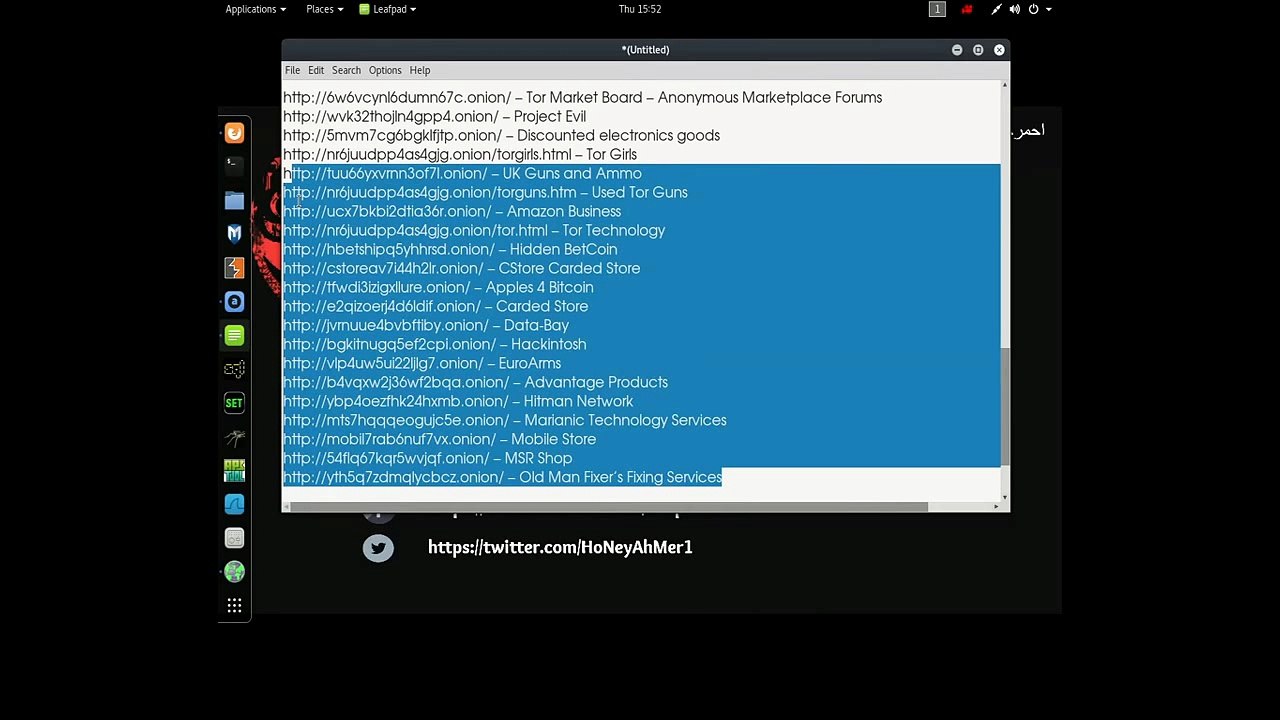Click the 'Apples 4 Bitcoin' line
This screenshot has height=720, width=1280.
point(438,287)
